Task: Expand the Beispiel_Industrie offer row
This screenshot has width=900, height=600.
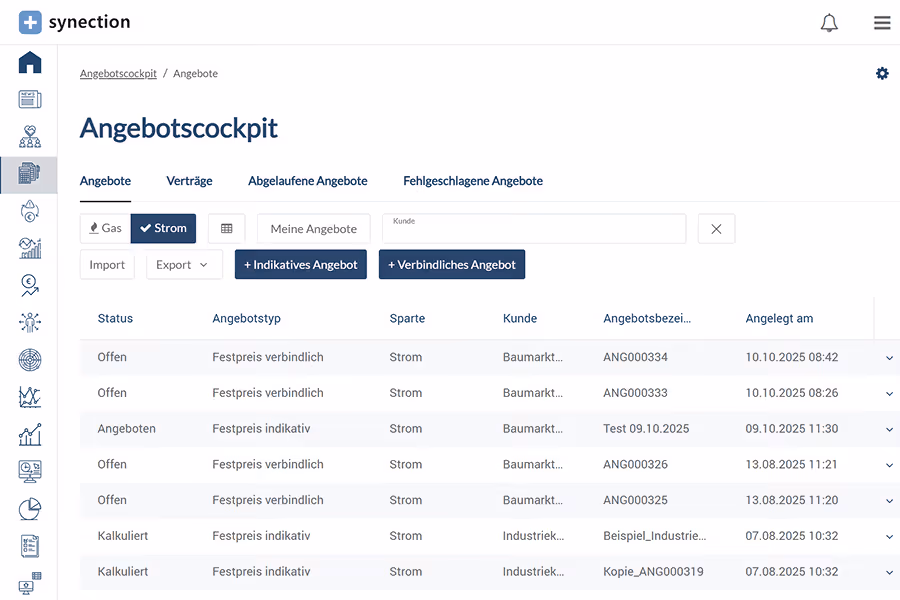Action: 888,536
